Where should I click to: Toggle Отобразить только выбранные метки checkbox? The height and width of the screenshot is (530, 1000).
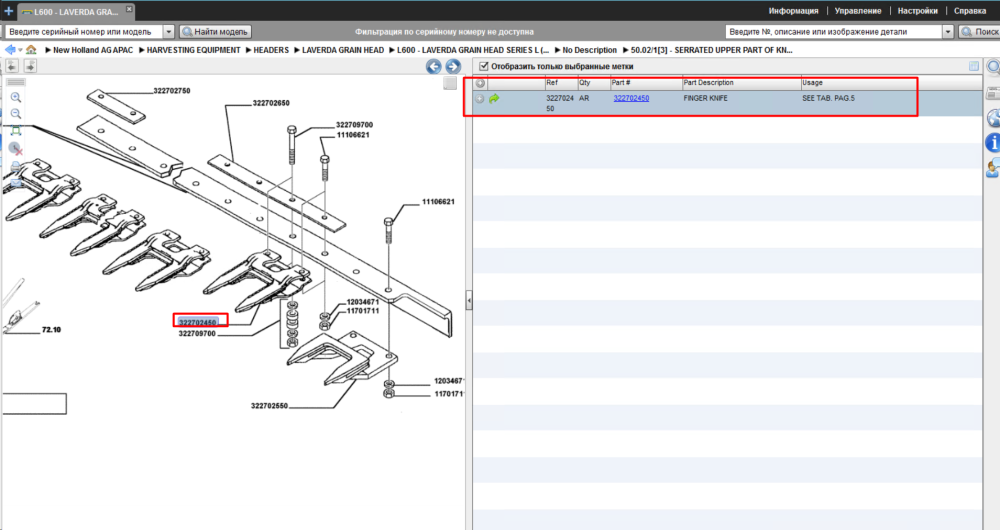point(483,66)
